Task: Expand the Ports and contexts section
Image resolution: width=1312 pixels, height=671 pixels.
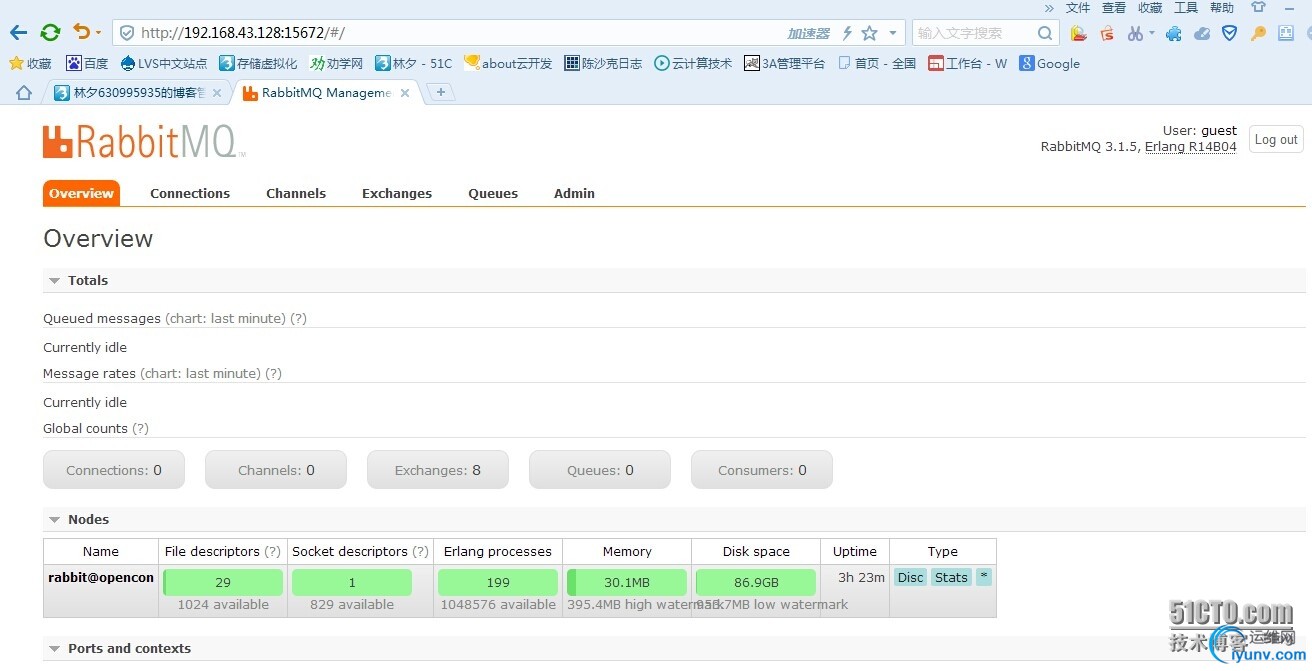Action: tap(119, 649)
